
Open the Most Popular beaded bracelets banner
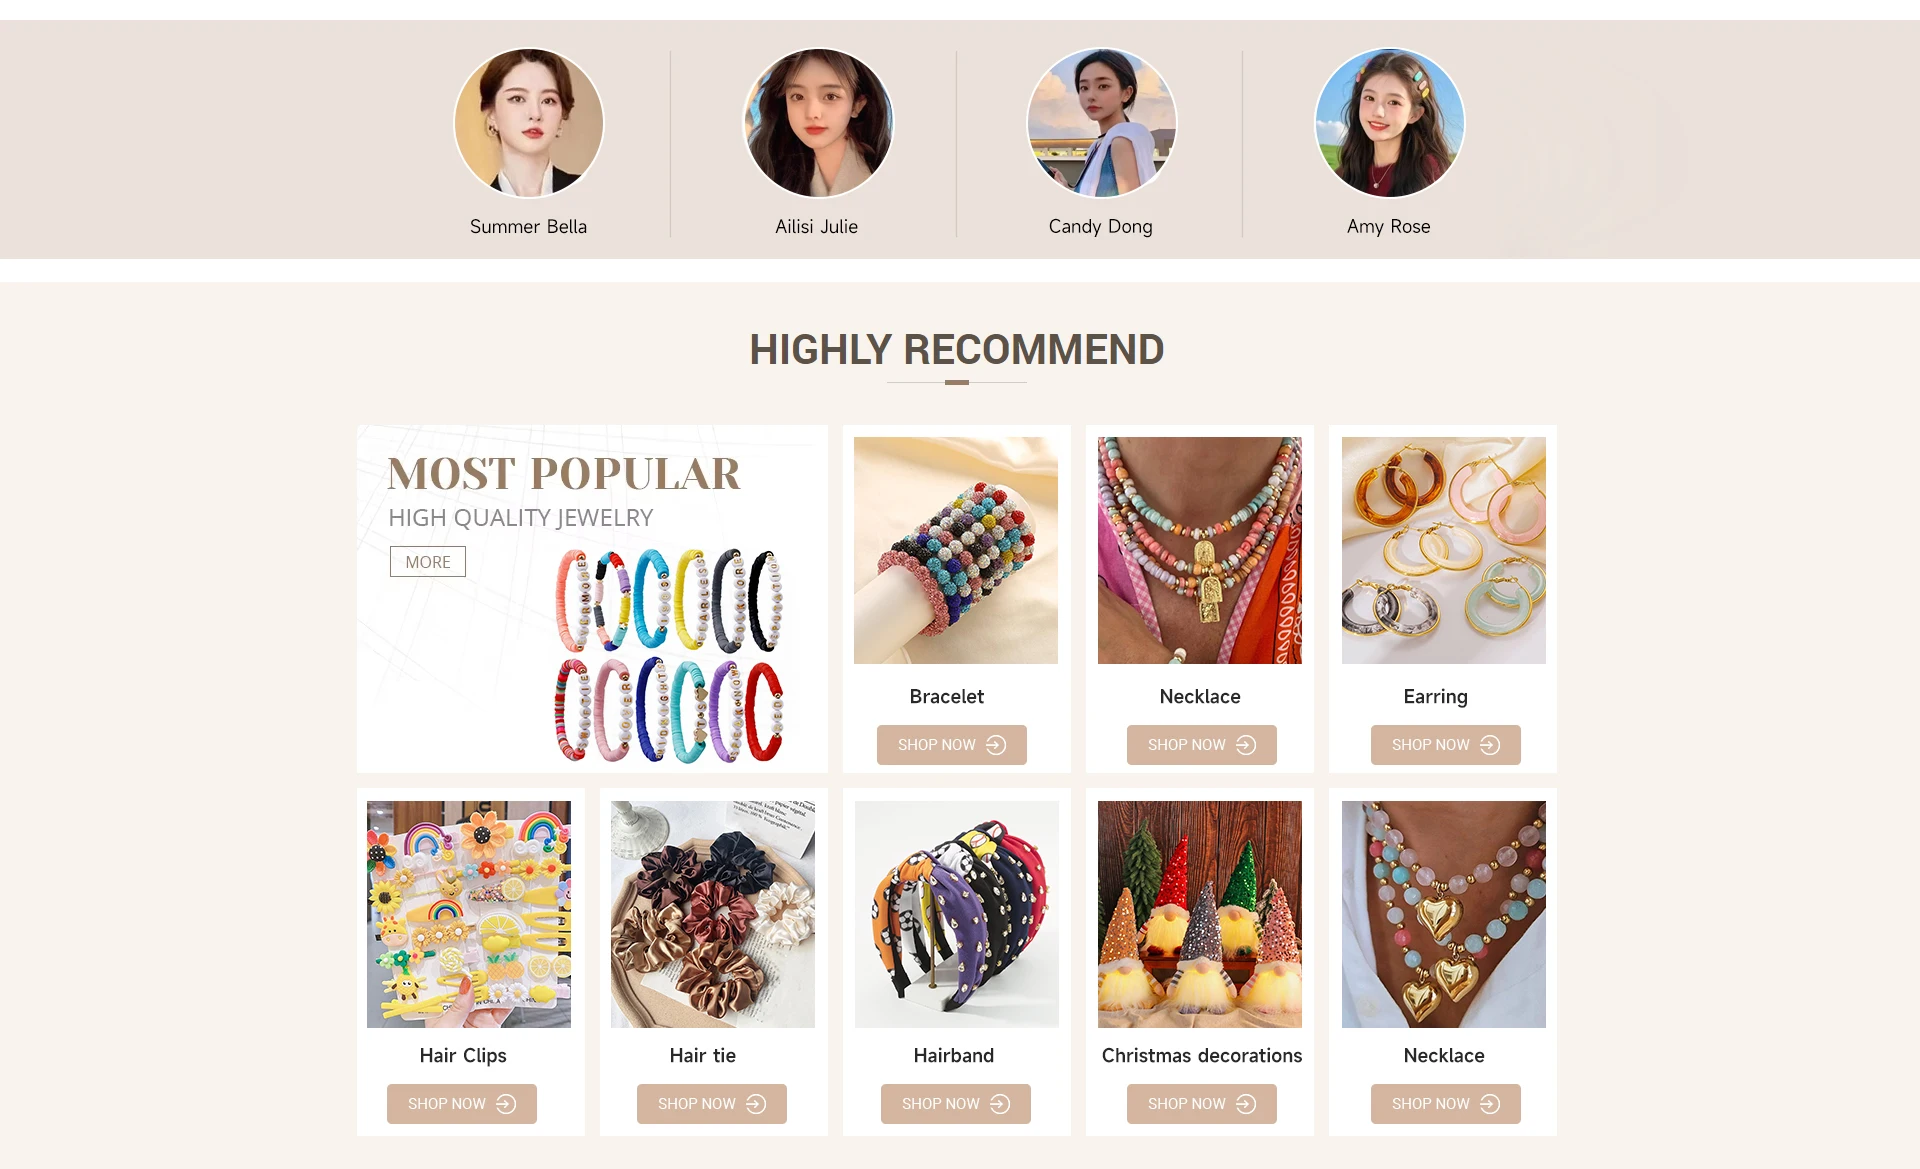pos(592,598)
